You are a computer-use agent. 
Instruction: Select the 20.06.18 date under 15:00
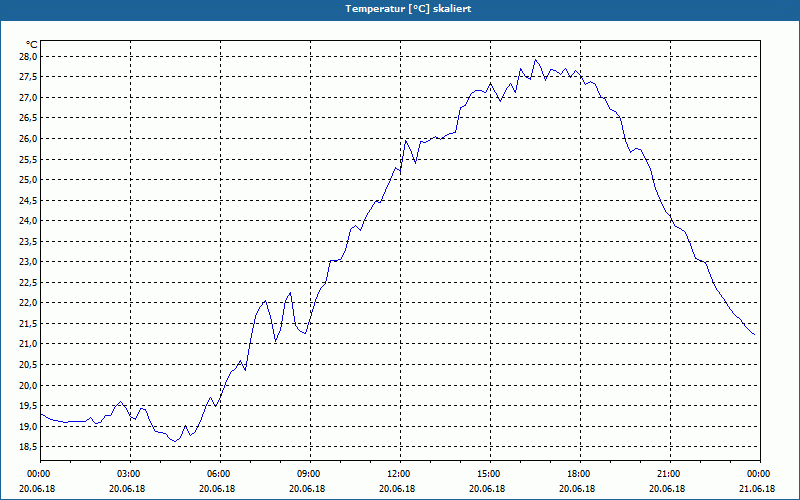487,489
